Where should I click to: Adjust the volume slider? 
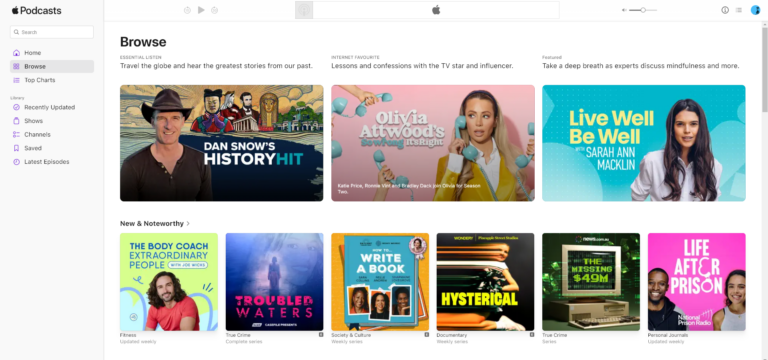(x=643, y=10)
